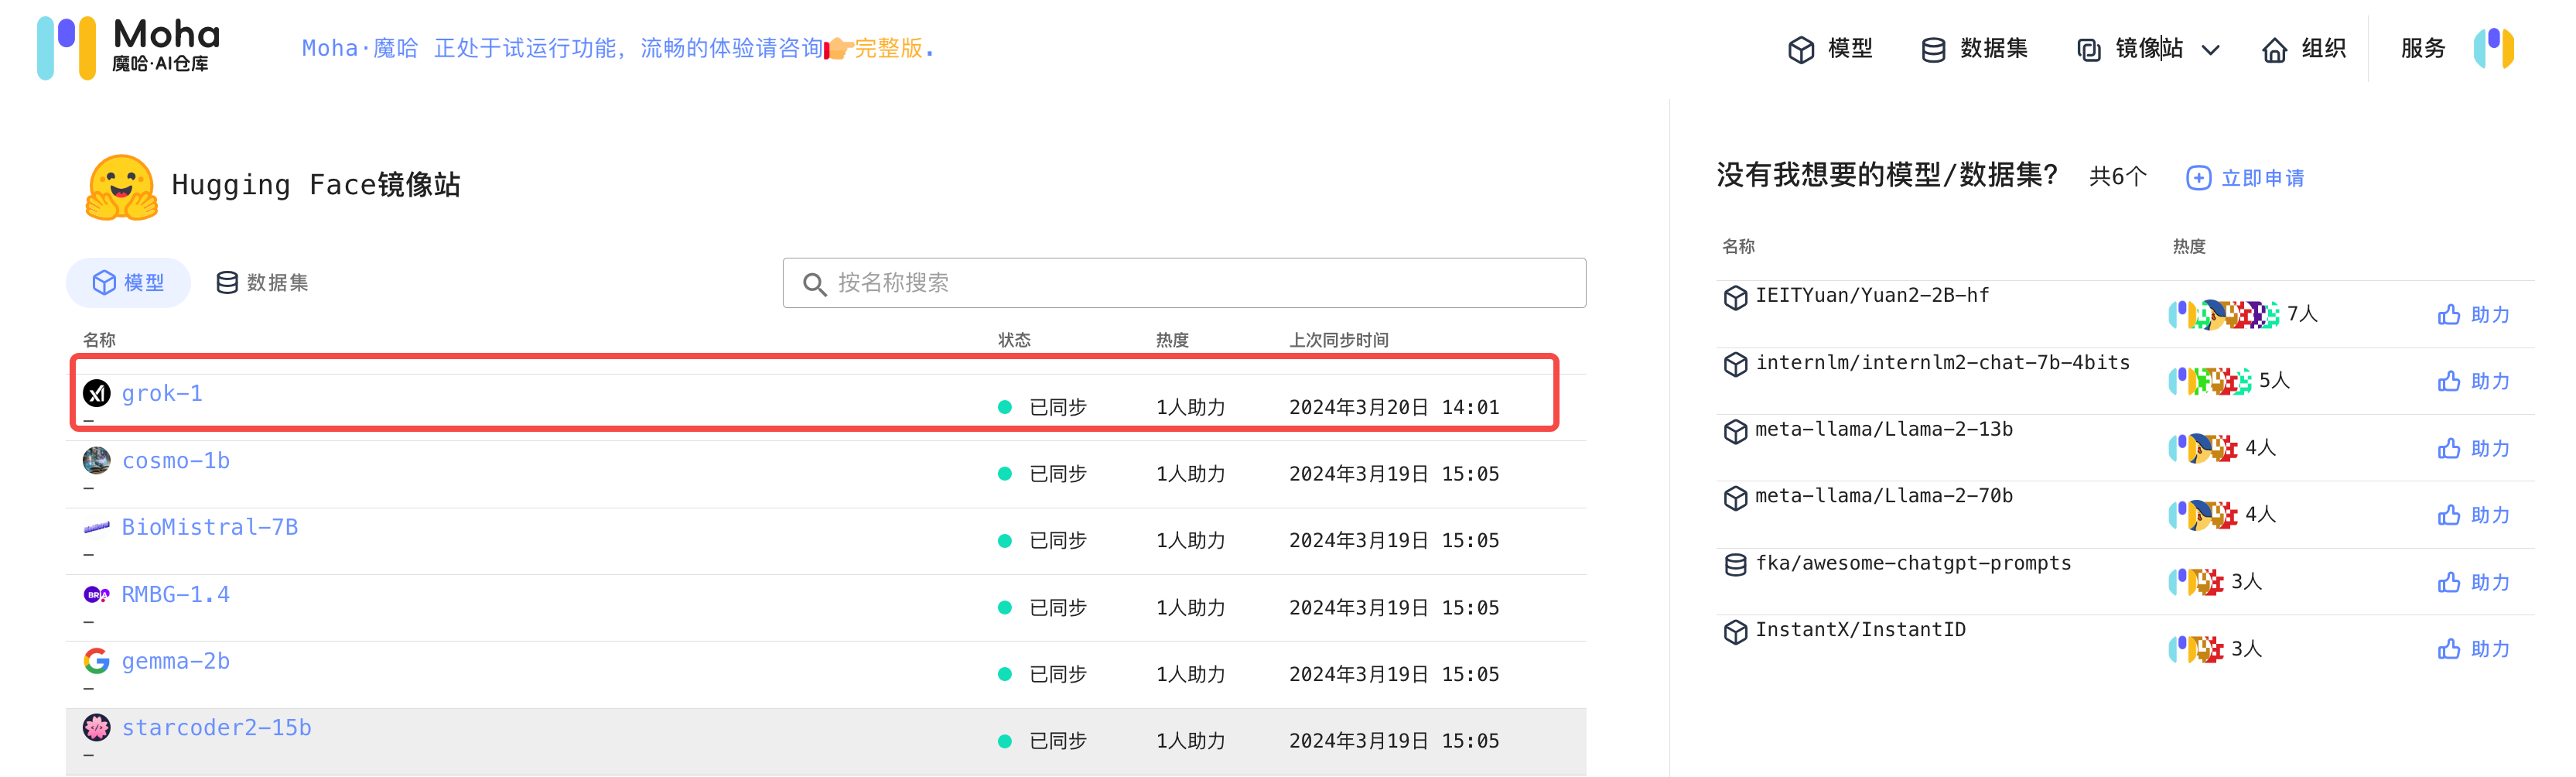Click 1人助力 in cosmo-1b row
The image size is (2576, 777).
click(1190, 474)
